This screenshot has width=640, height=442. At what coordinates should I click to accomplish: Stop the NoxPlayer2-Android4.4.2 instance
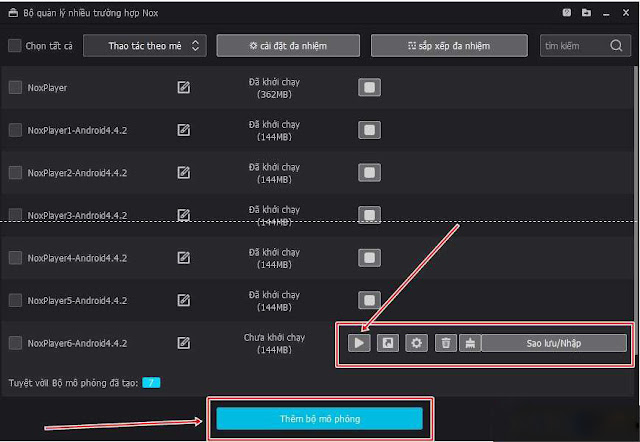pos(369,173)
